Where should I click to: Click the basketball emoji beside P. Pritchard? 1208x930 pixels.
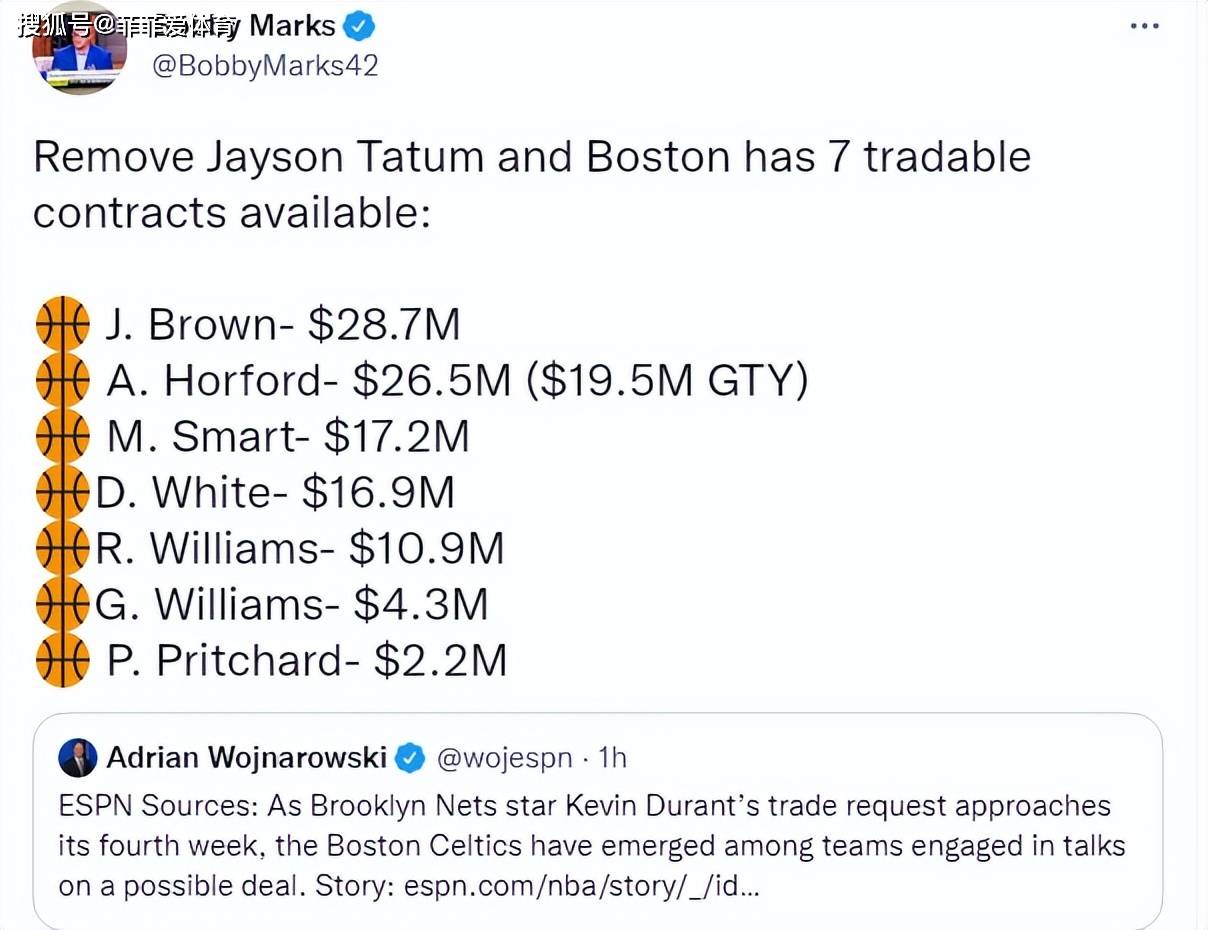(62, 659)
